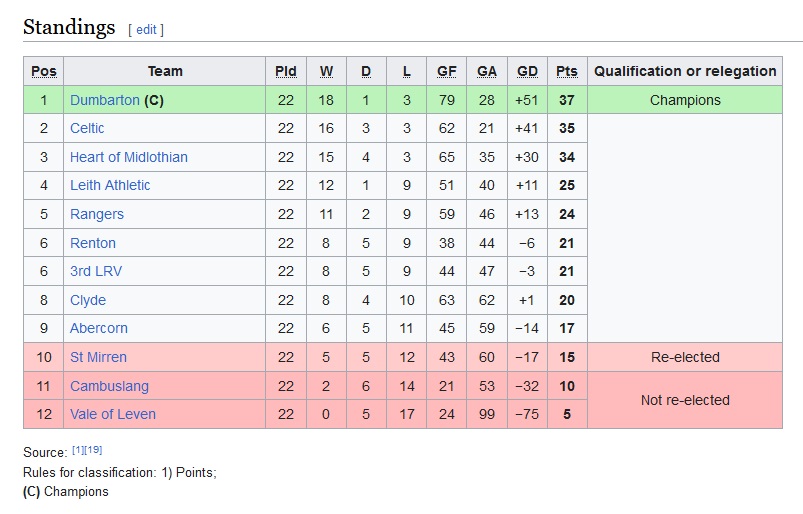803x514 pixels.
Task: Click the GD column header
Action: pyautogui.click(x=527, y=71)
